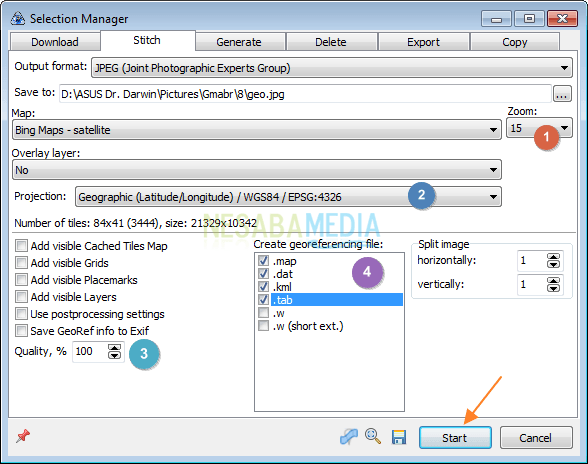Click the red pin icon
Viewport: 588px width, 464px height.
pyautogui.click(x=23, y=436)
